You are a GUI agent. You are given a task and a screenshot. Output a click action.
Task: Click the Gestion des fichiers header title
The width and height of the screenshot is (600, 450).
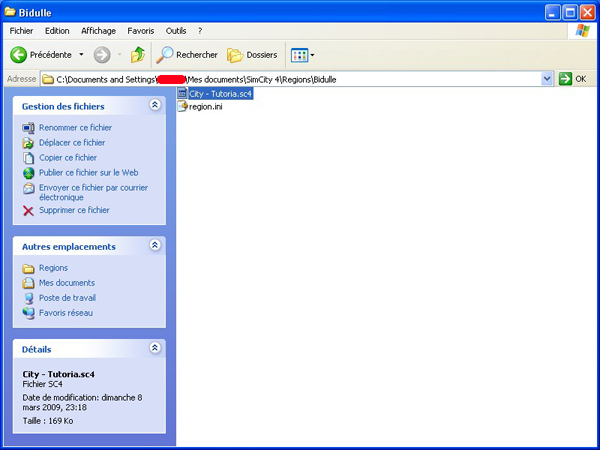(63, 106)
